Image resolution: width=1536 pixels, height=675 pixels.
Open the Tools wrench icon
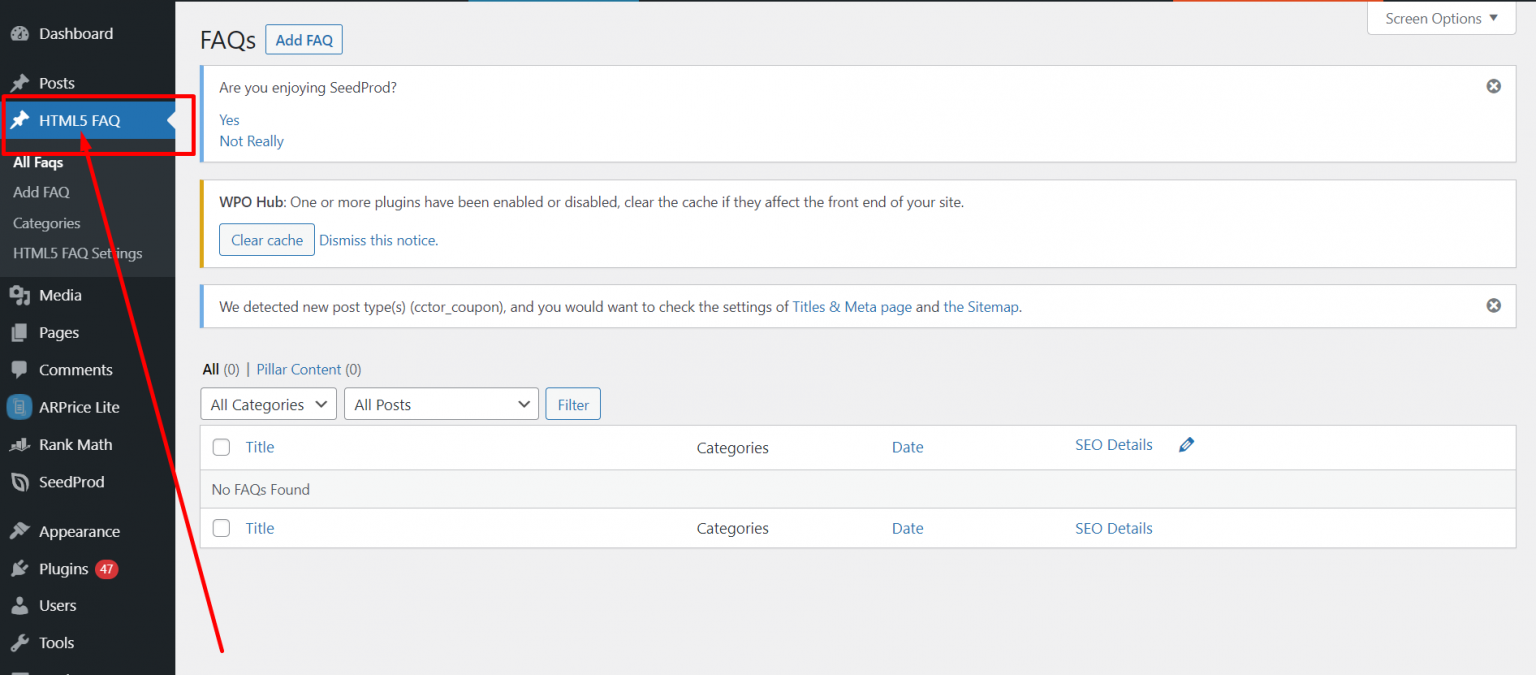19,642
